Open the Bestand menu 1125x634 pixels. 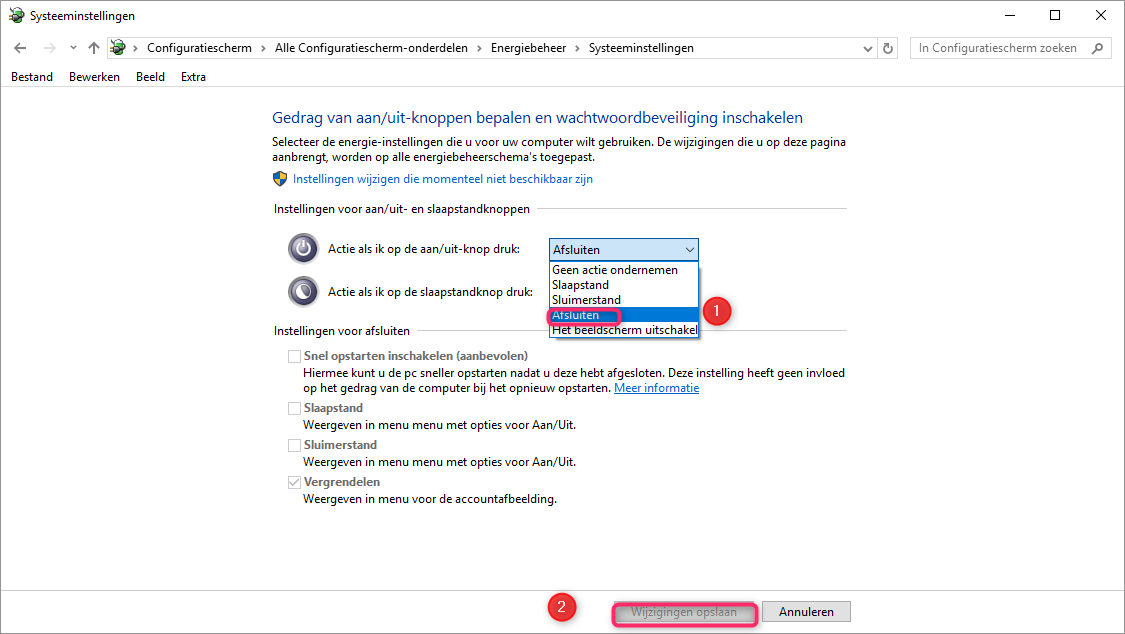[x=32, y=77]
